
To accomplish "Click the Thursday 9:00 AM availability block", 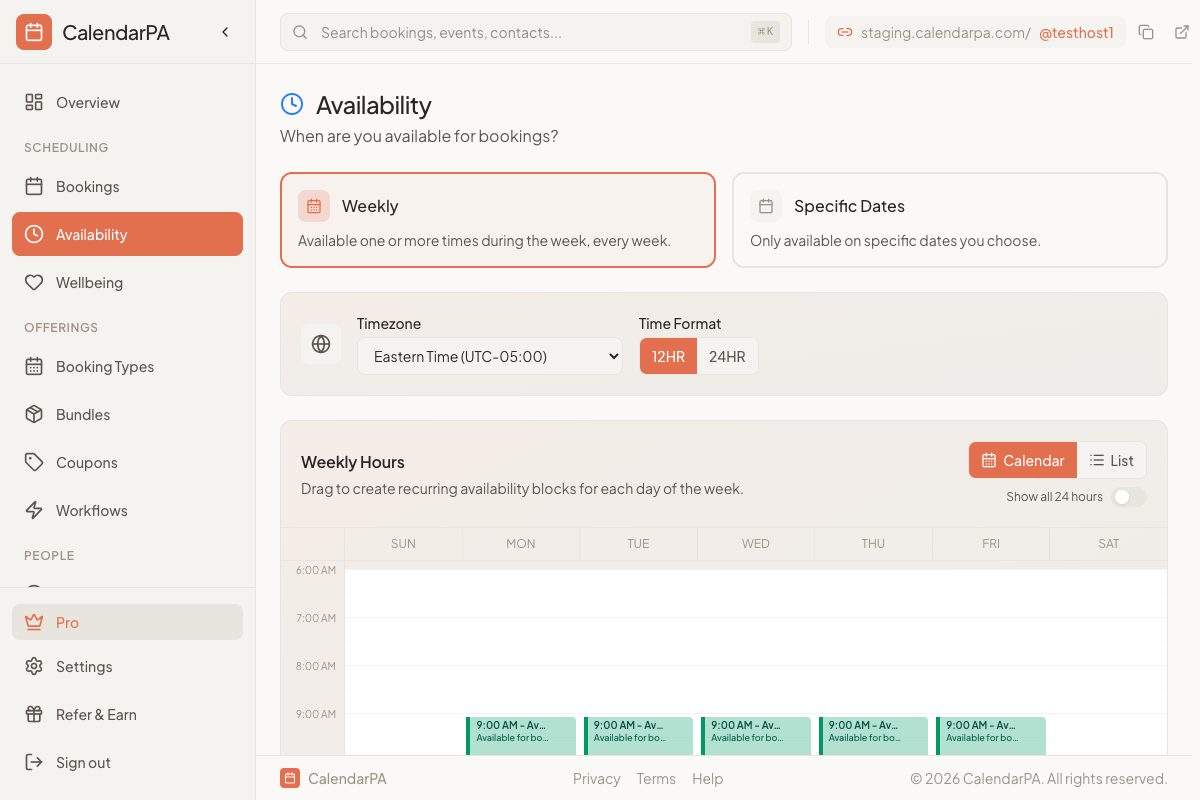I will click(x=873, y=735).
